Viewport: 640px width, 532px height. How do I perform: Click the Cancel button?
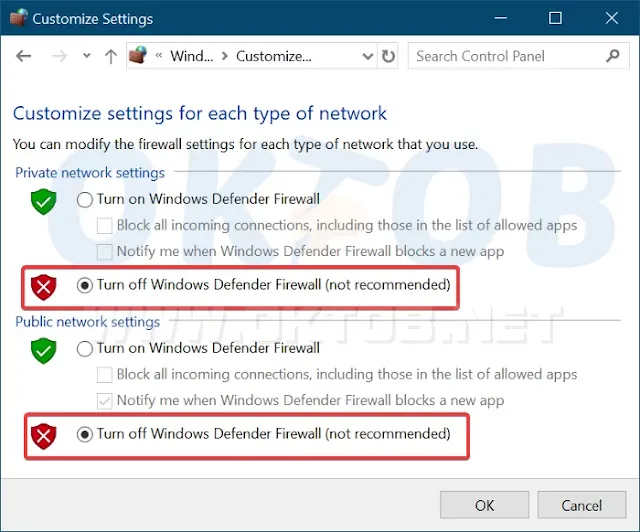tap(582, 505)
